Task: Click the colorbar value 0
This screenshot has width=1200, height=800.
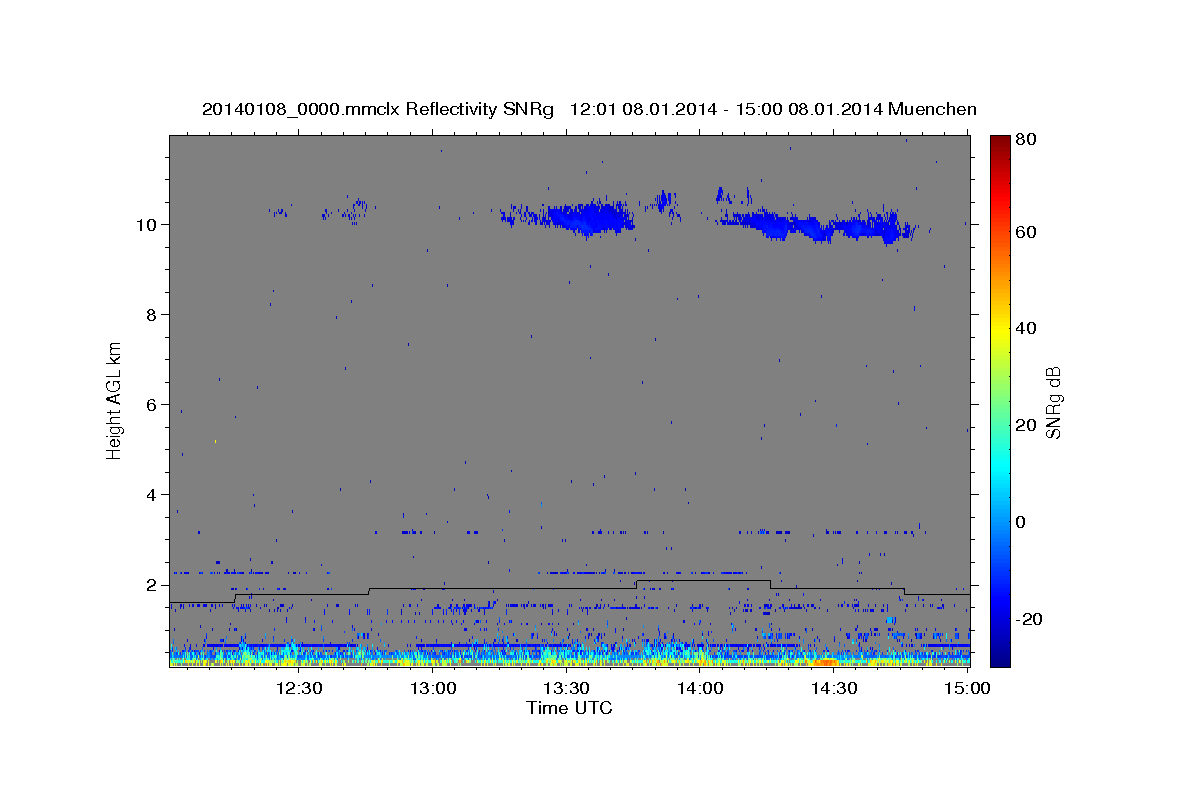Action: point(1022,522)
